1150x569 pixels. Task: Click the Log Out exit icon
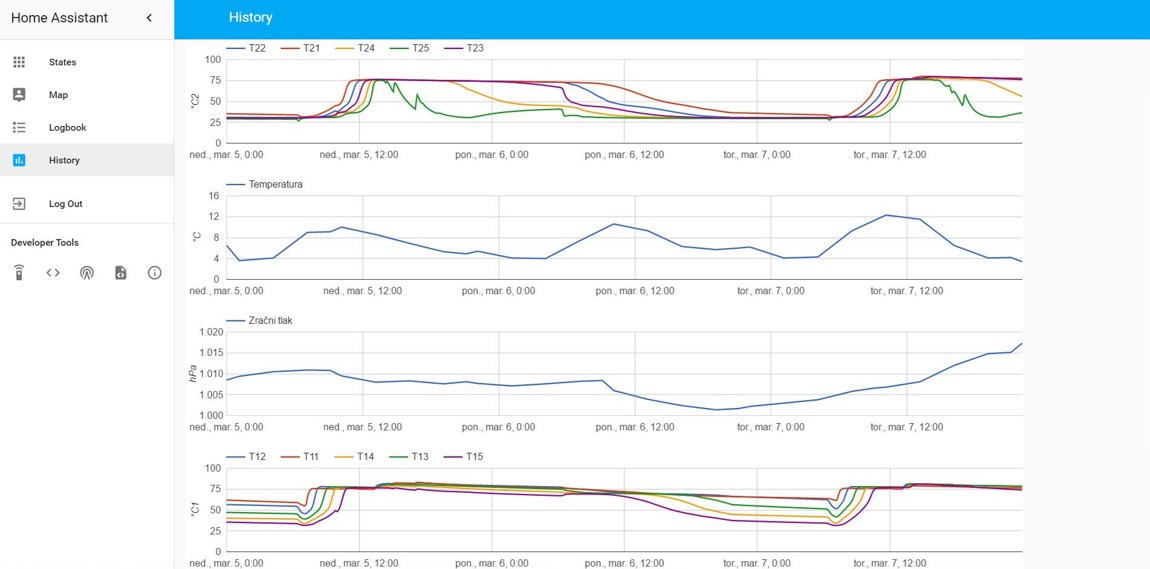19,204
